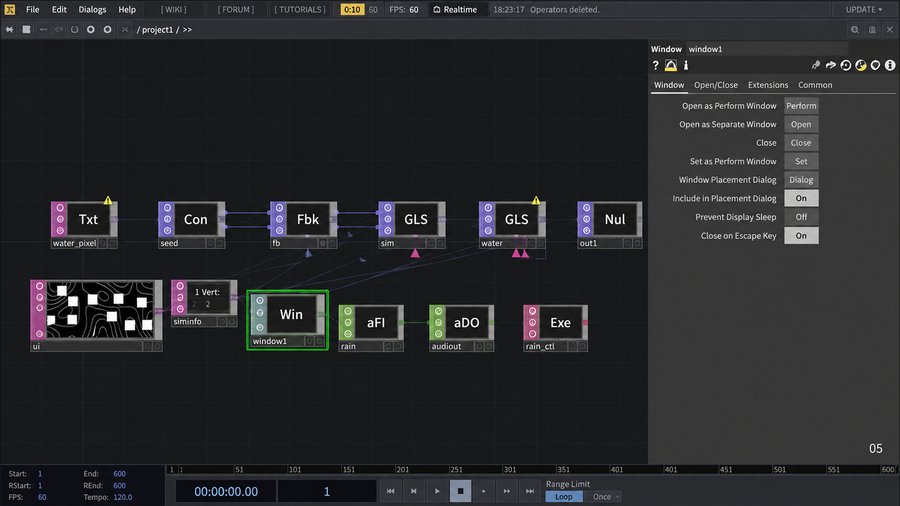Open the File menu

tap(33, 9)
